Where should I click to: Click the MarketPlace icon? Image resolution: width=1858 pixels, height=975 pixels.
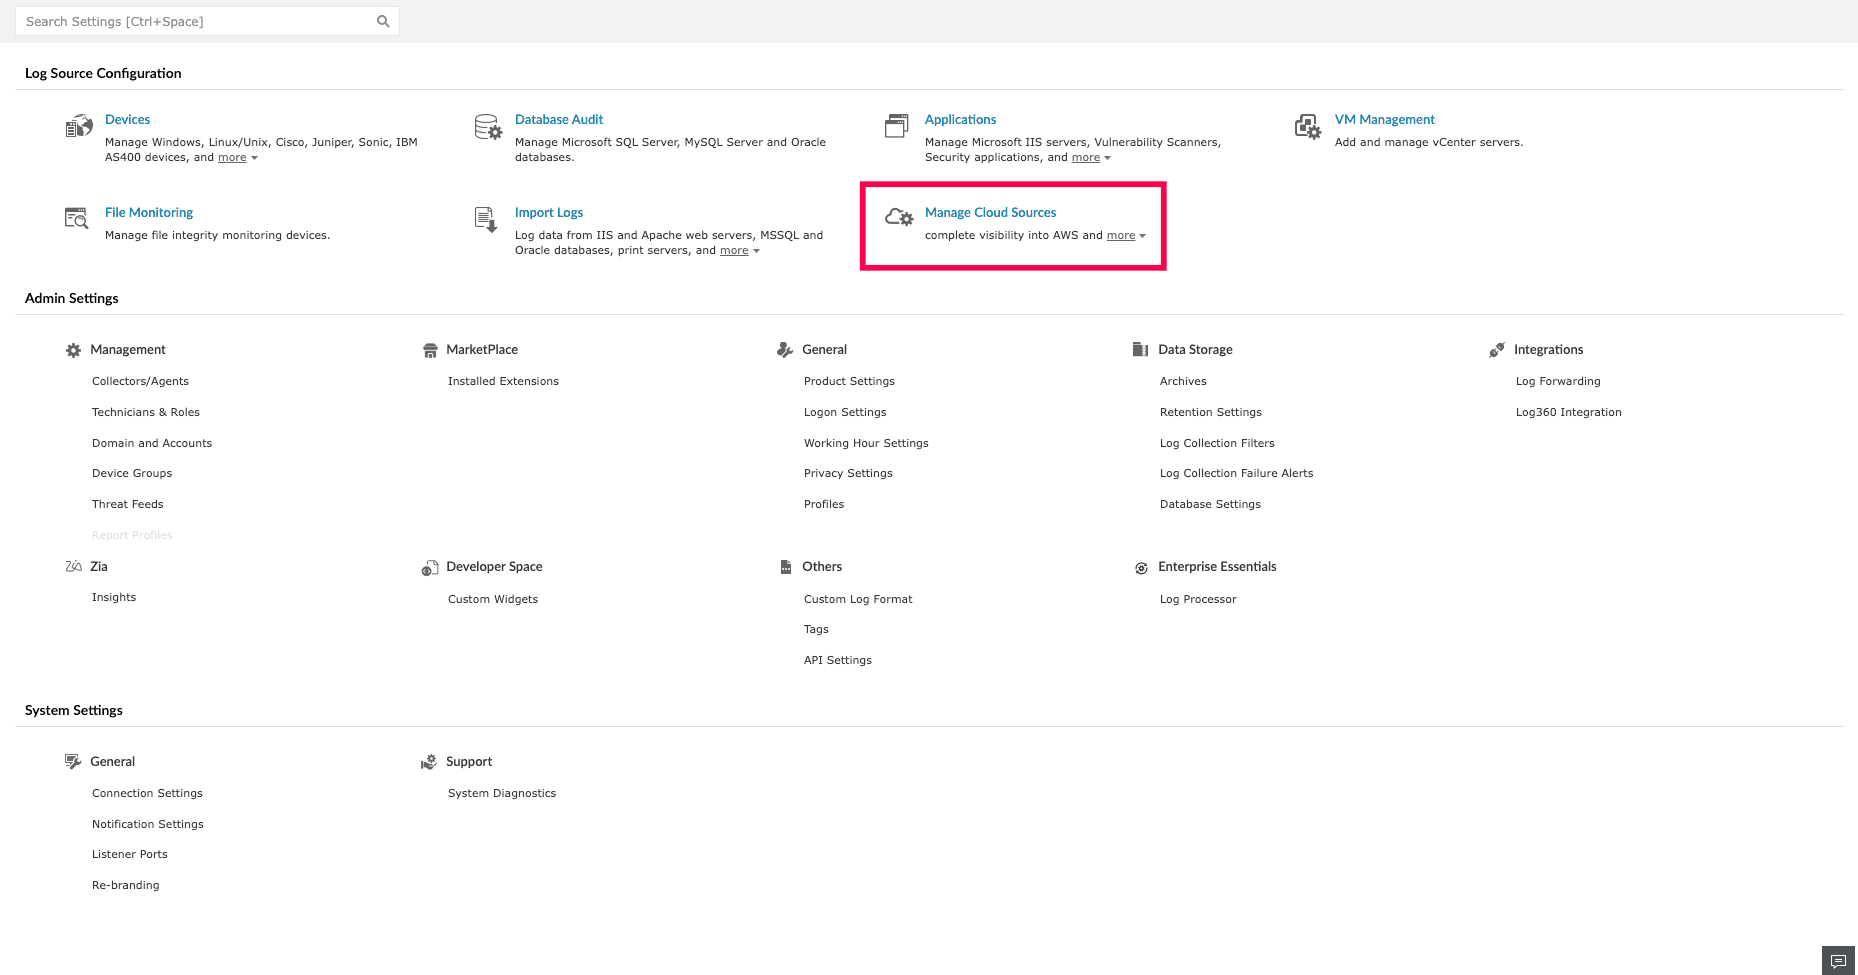click(430, 349)
